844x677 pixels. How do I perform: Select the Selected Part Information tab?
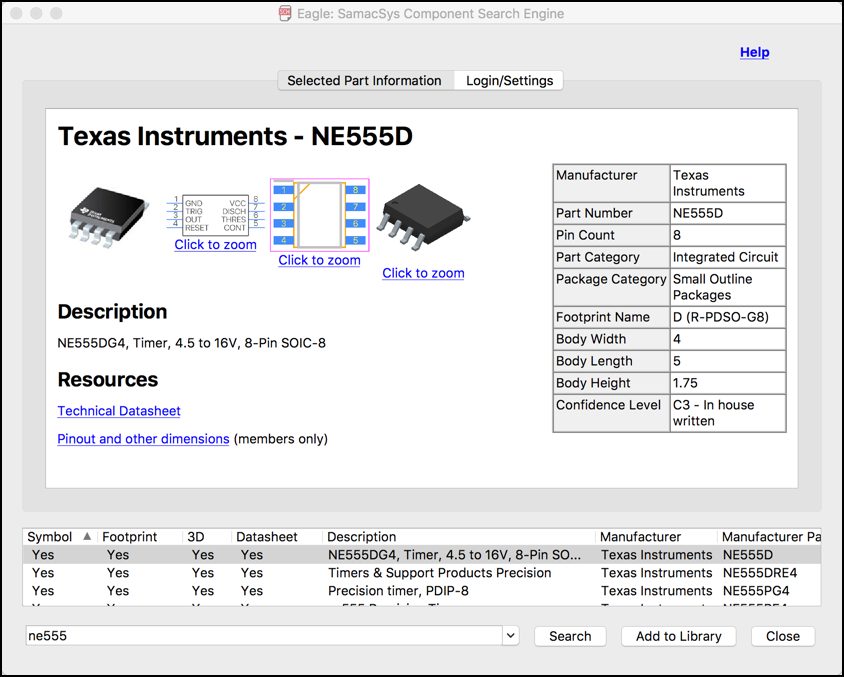coord(364,81)
